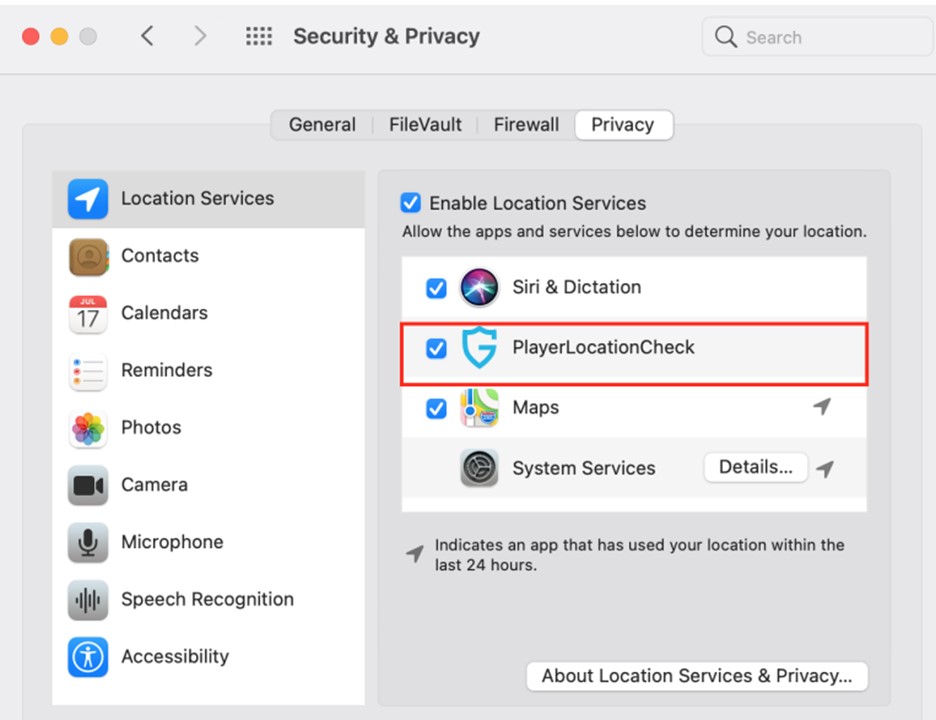936x720 pixels.
Task: Open Speech Recognition privacy settings
Action: (207, 599)
